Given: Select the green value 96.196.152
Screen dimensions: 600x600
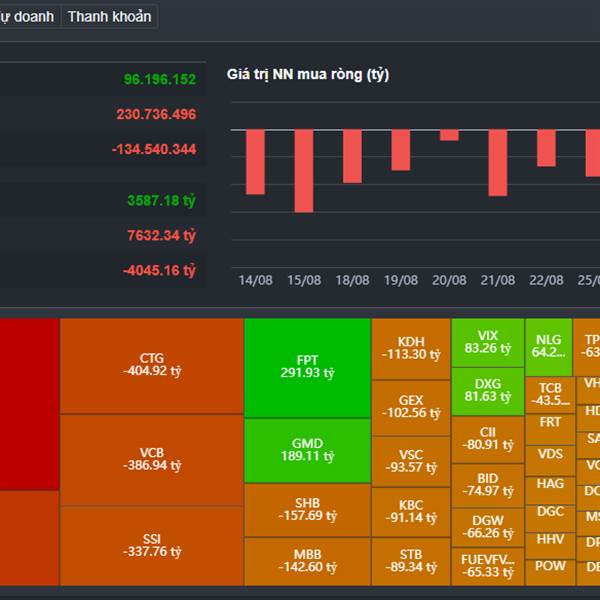Looking at the screenshot, I should pyautogui.click(x=160, y=79).
